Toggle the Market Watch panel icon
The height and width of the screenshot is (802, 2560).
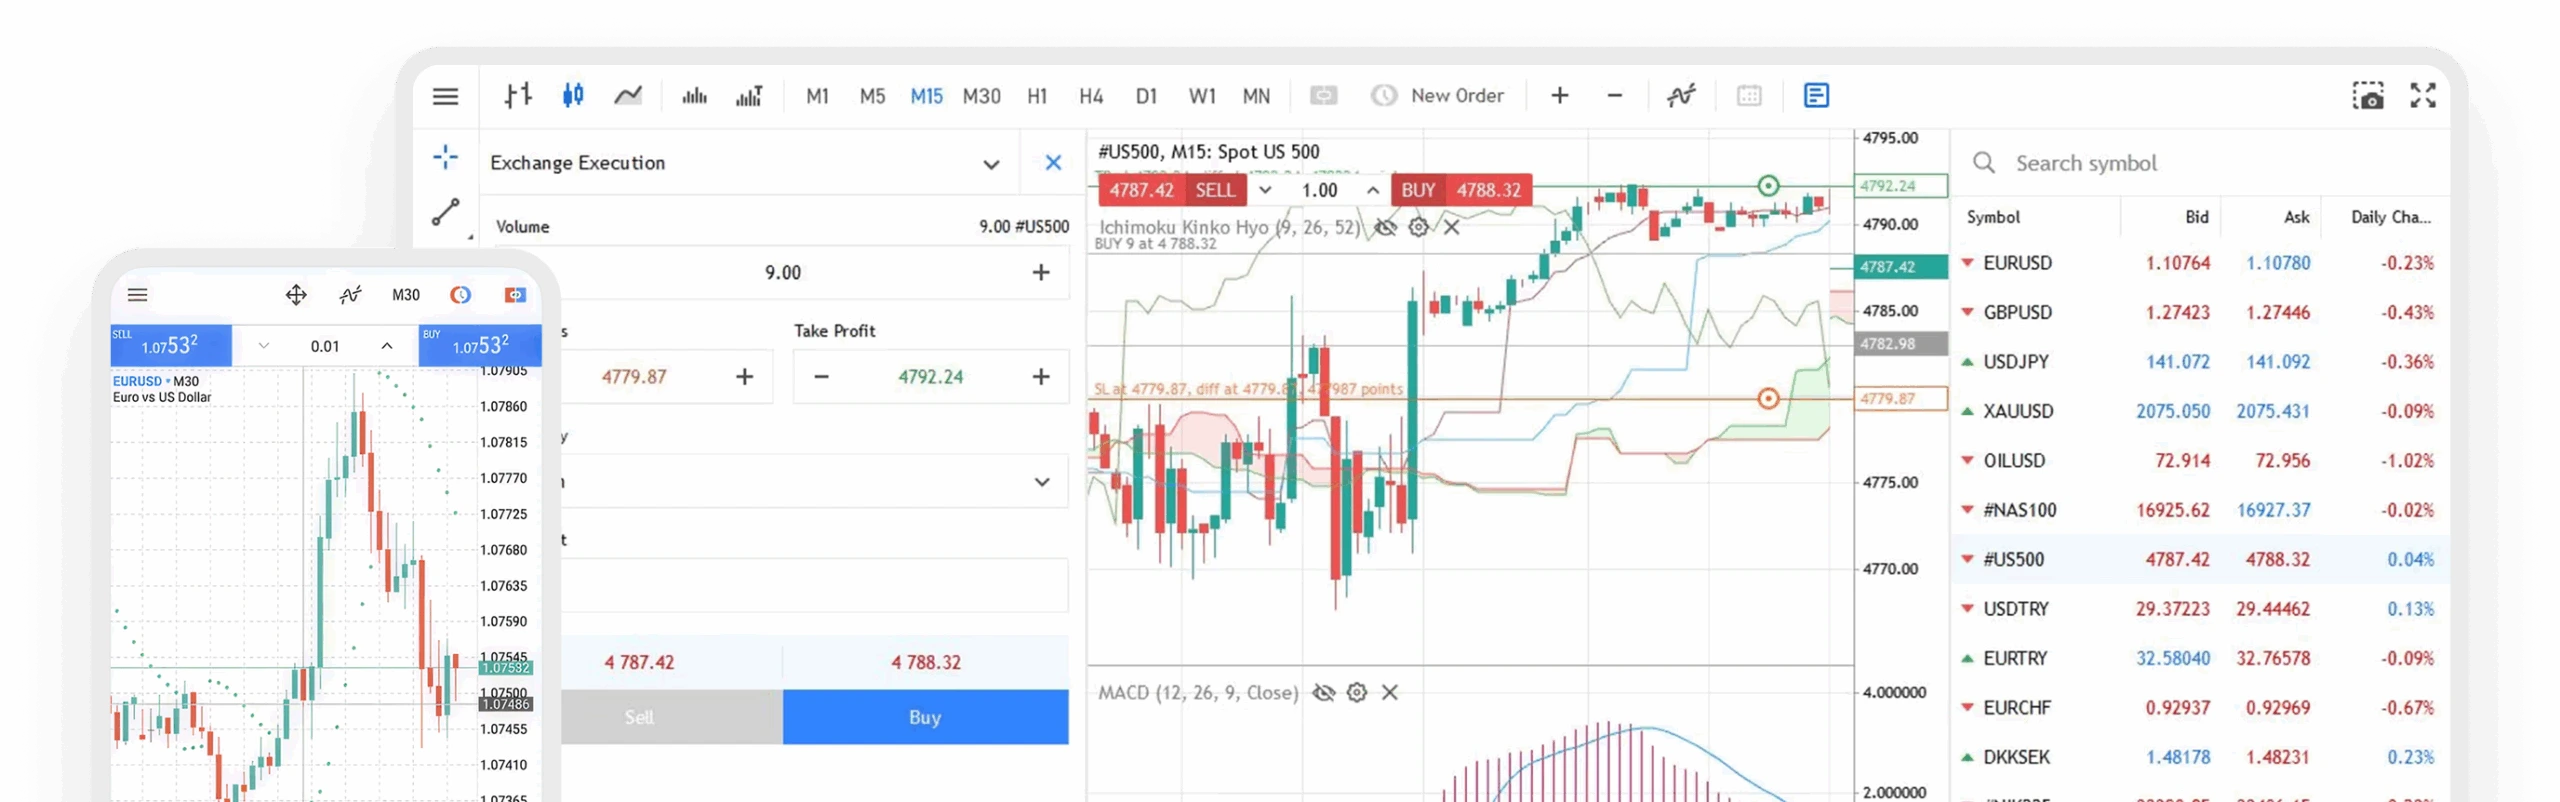coord(1816,96)
